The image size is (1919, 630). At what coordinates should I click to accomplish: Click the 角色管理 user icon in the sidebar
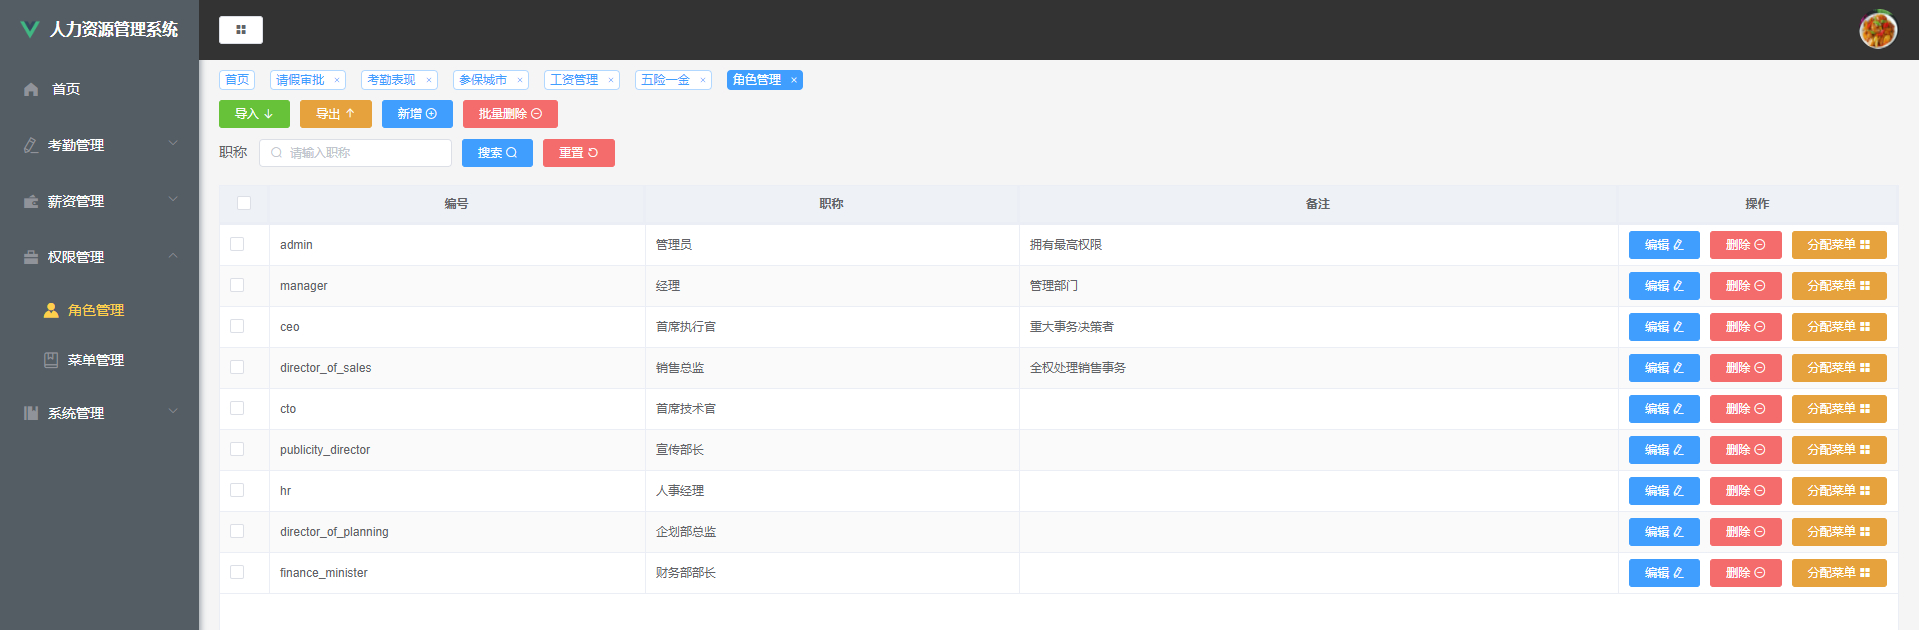(51, 310)
